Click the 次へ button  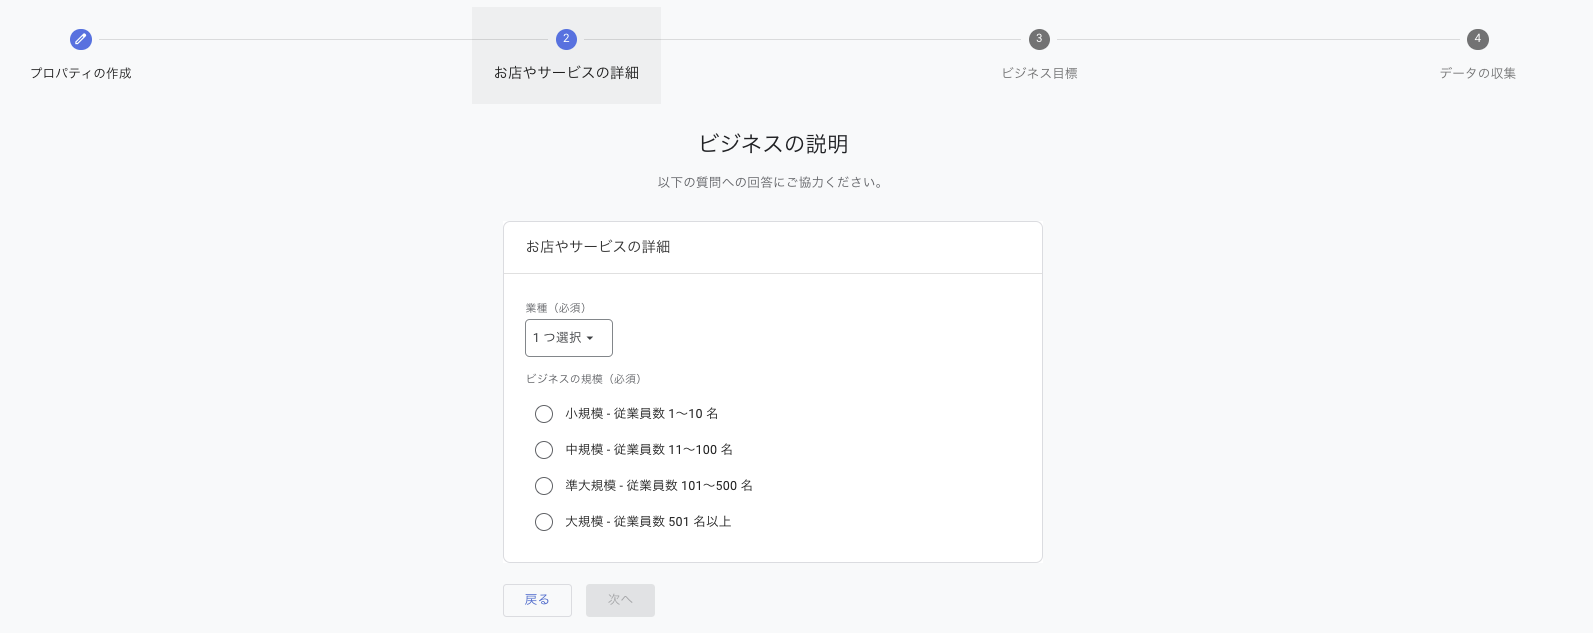(620, 600)
